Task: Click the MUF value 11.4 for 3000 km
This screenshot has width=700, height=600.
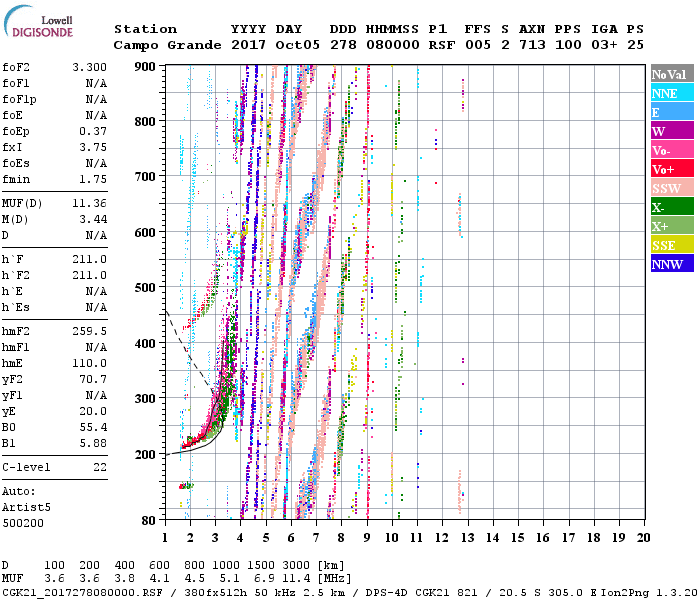Action: click(296, 579)
